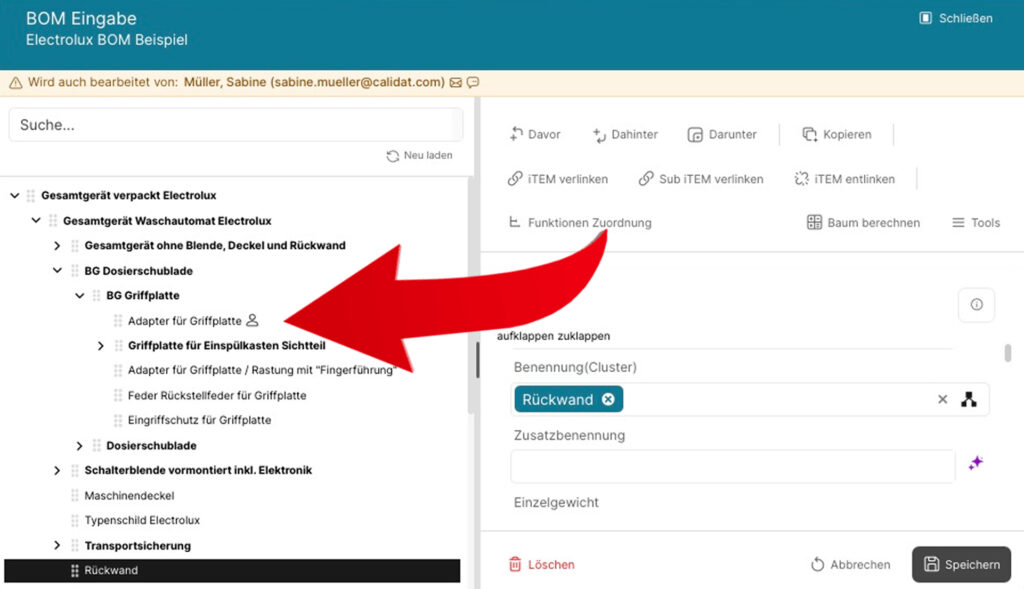Click the info icon button
Screen dimensions: 1024x589
coord(976,304)
